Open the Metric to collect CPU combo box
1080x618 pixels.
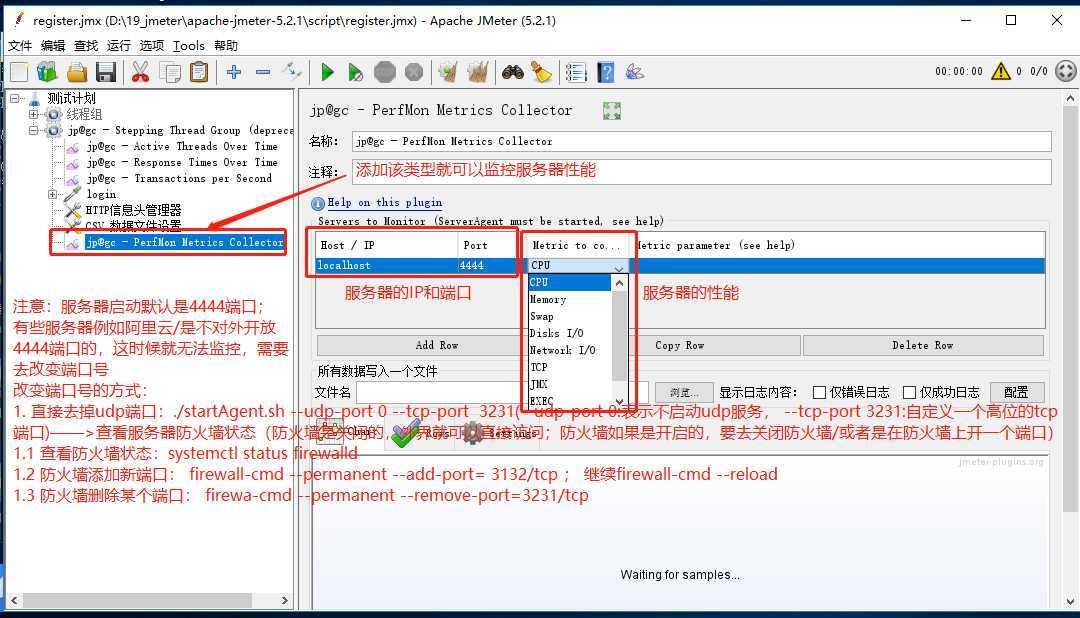pyautogui.click(x=577, y=265)
